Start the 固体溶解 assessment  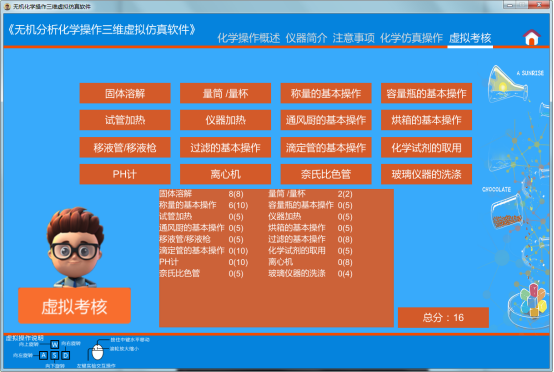(x=125, y=93)
